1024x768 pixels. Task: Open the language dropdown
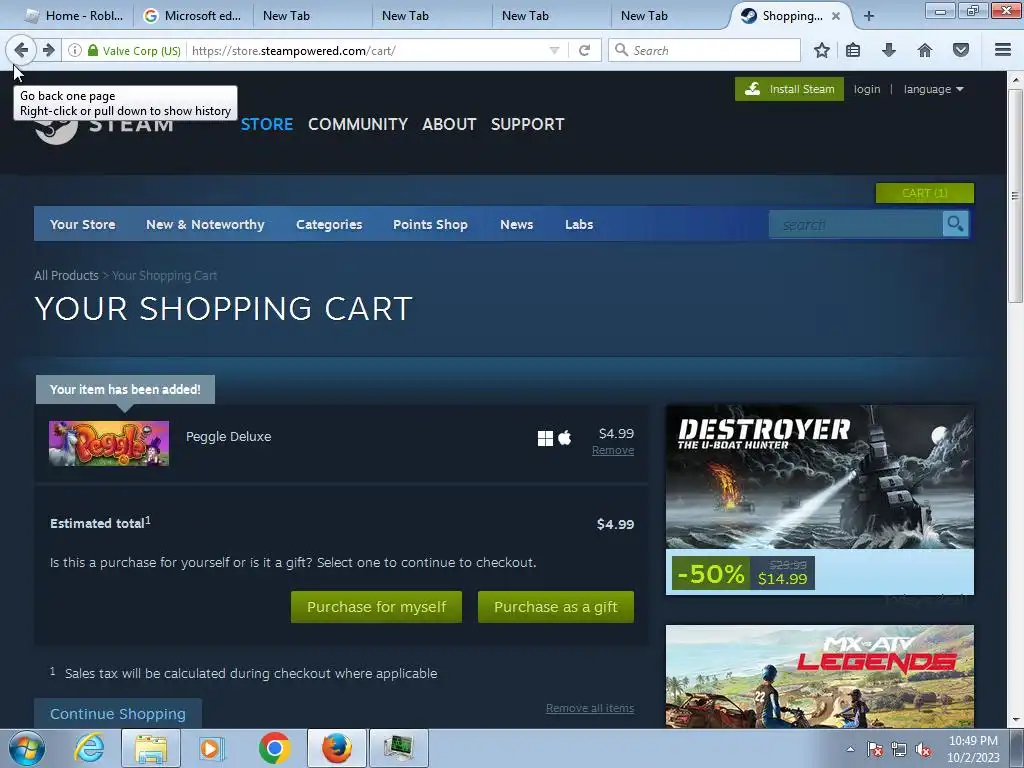[x=933, y=89]
